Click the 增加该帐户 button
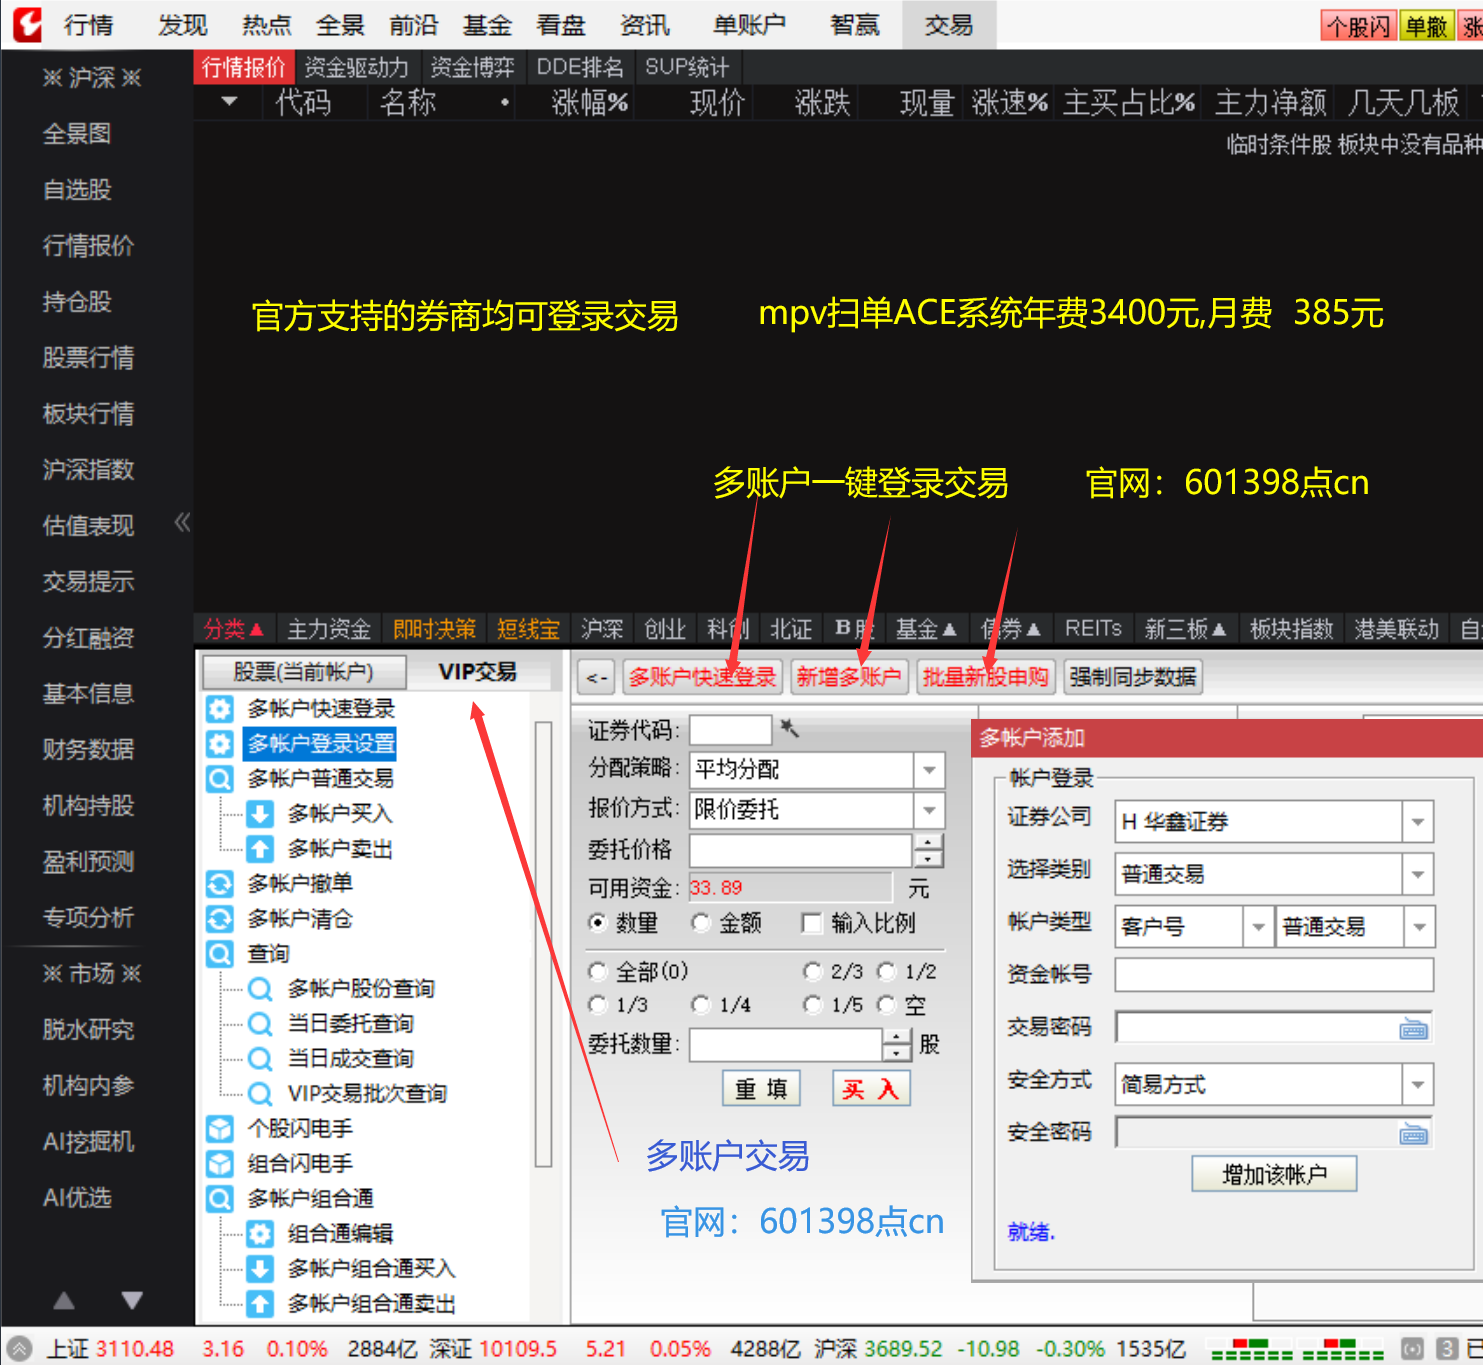Screen dimensions: 1483x1365 (1274, 1174)
